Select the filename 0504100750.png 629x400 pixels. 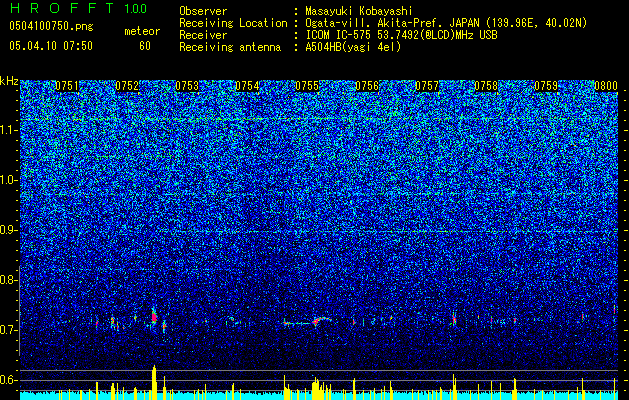(x=51, y=26)
